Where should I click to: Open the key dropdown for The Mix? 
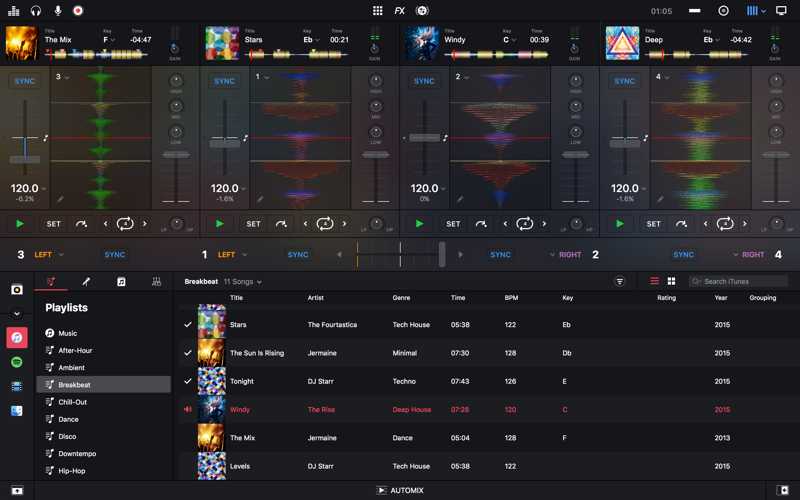click(109, 40)
